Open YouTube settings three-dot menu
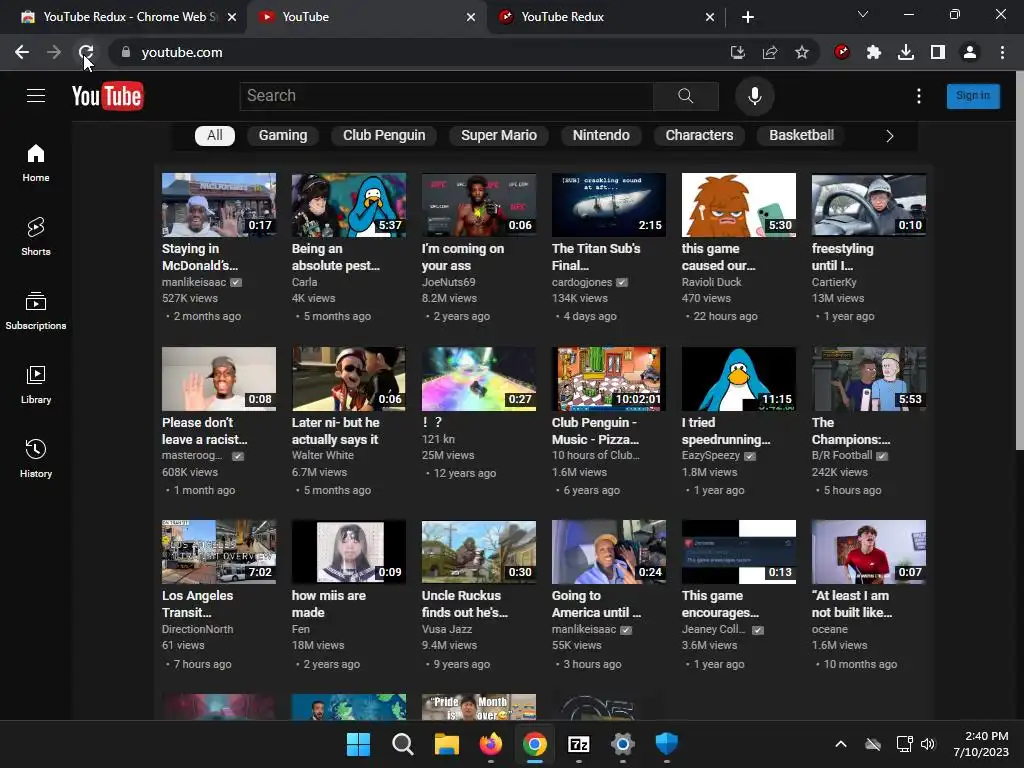Viewport: 1024px width, 768px height. [x=919, y=96]
